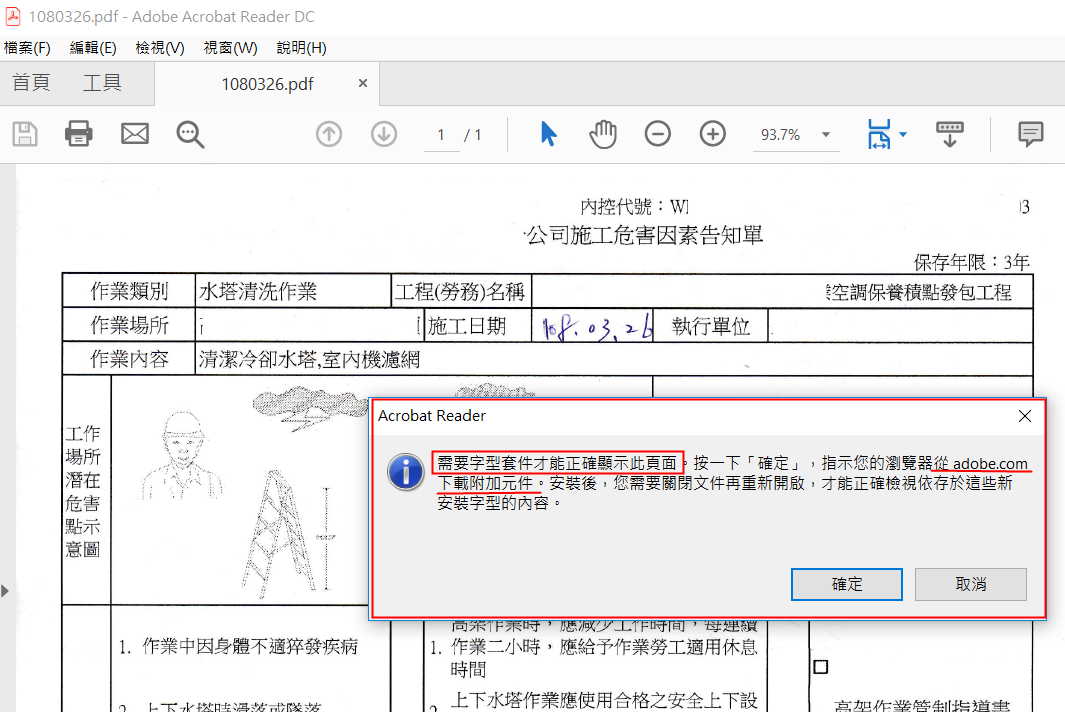Click 確定 in Acrobat Reader dialog
Screen dimensions: 1065x712
click(846, 584)
